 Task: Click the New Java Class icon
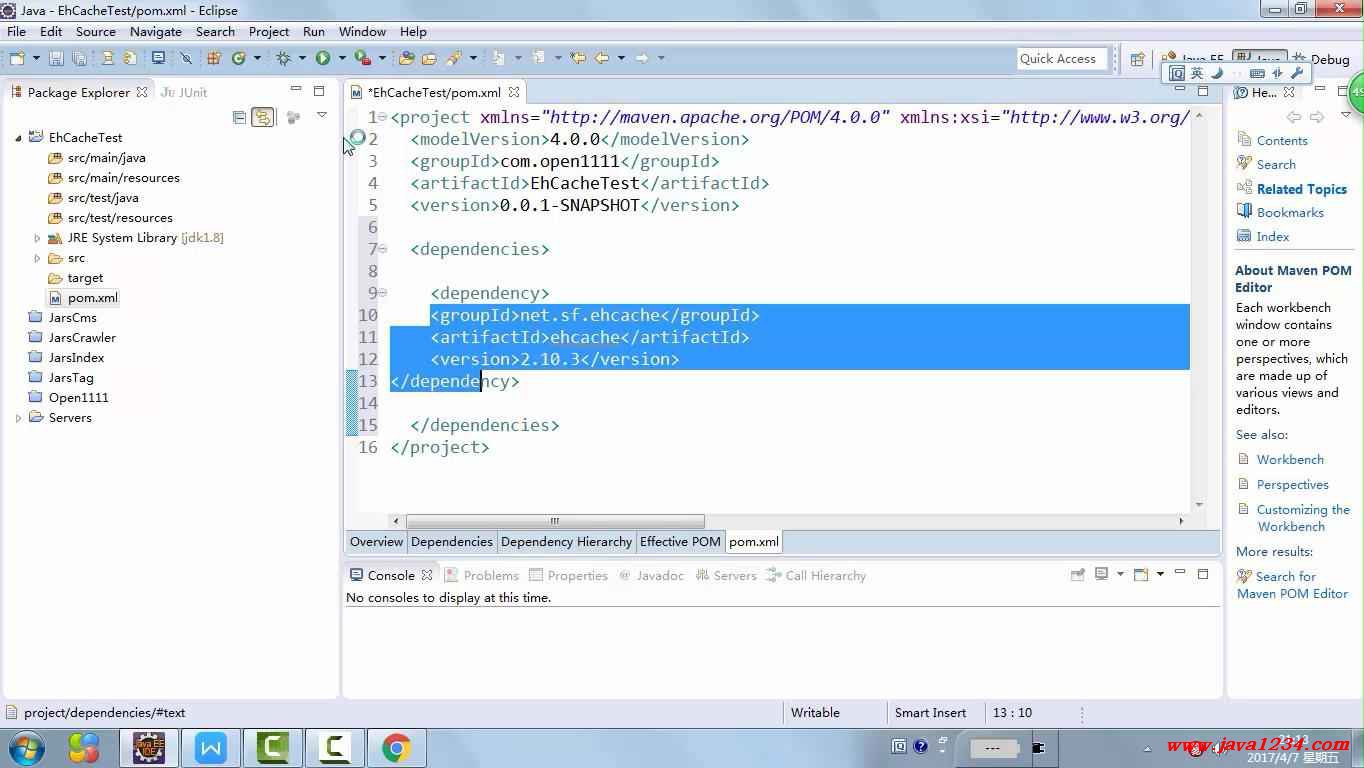point(239,58)
